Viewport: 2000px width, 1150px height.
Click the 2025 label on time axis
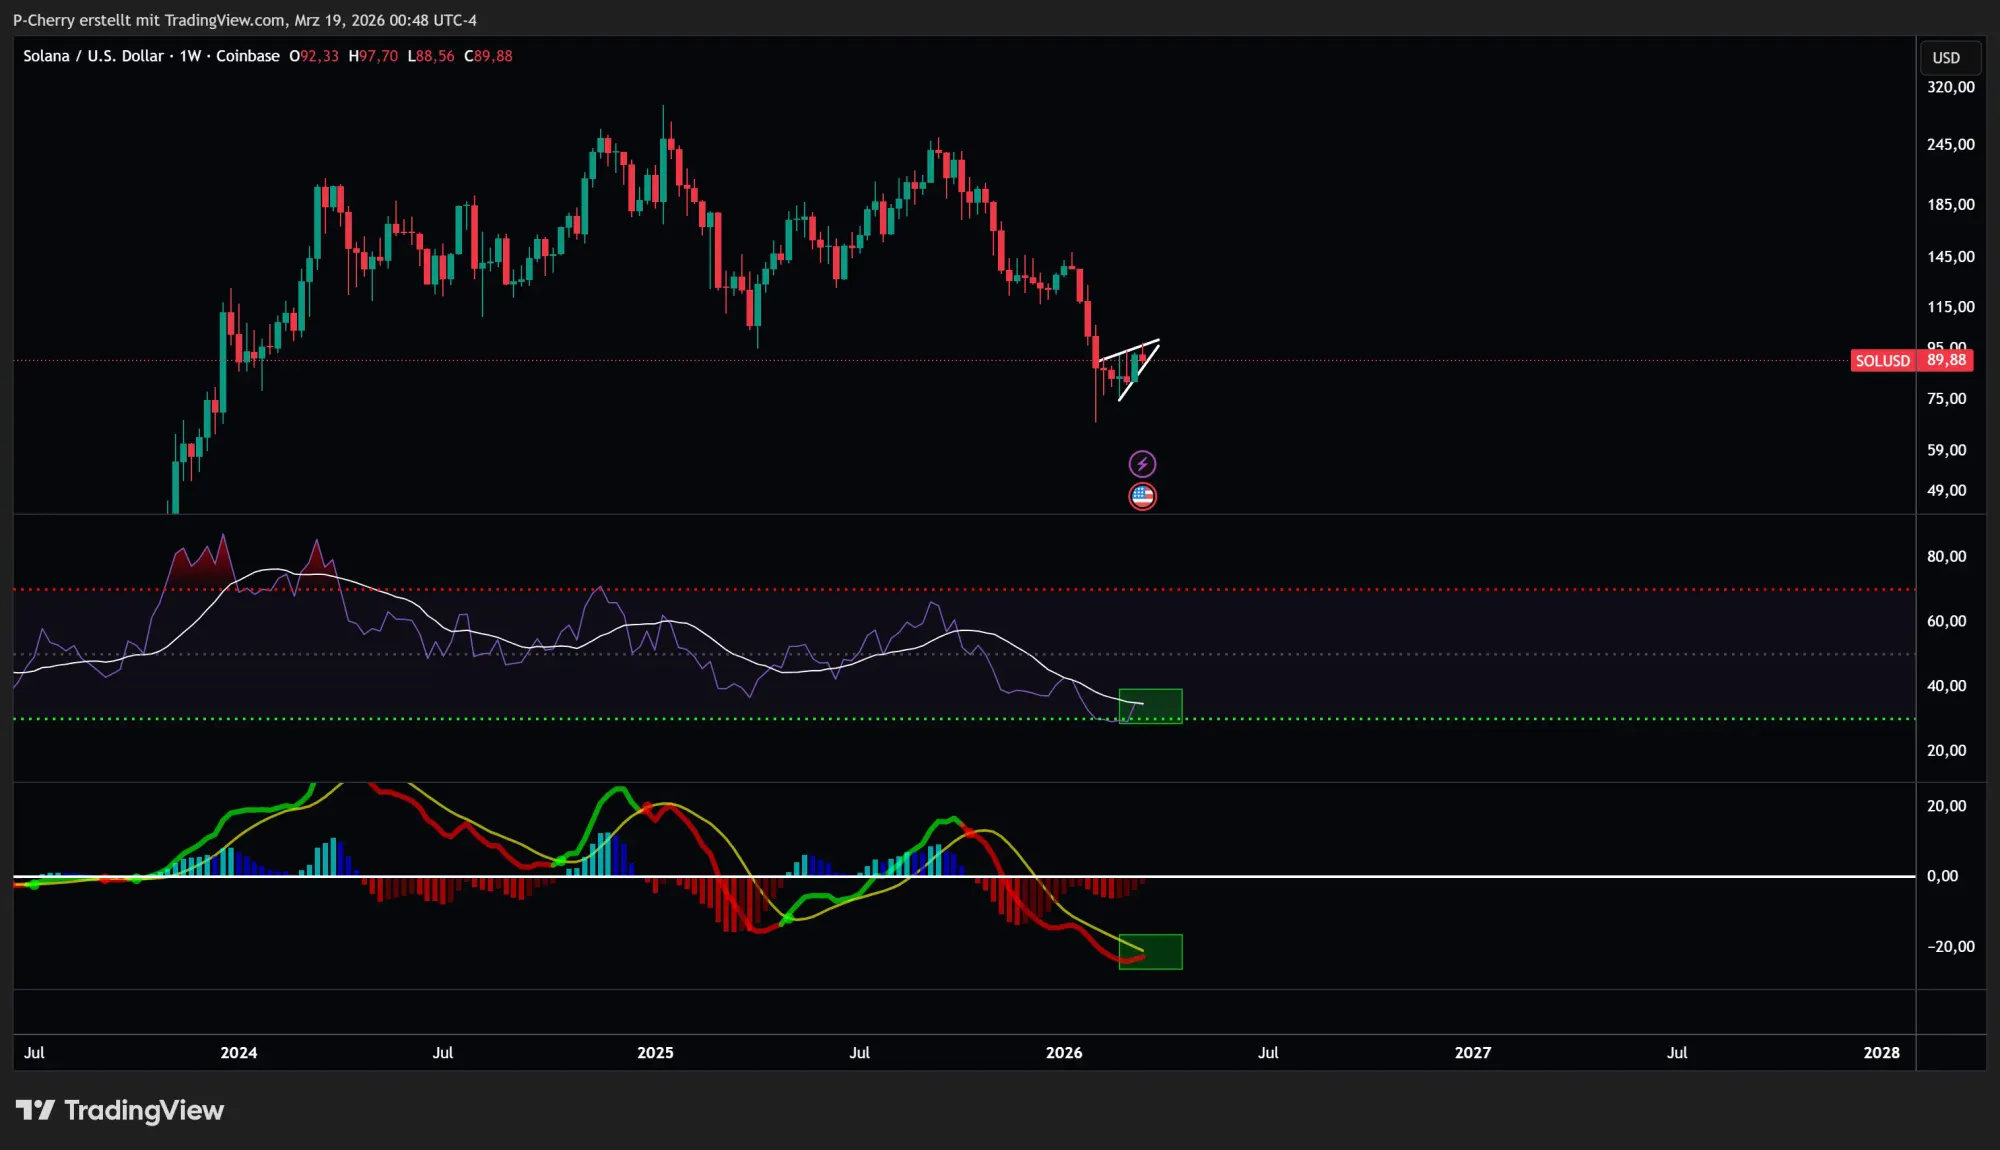655,1052
